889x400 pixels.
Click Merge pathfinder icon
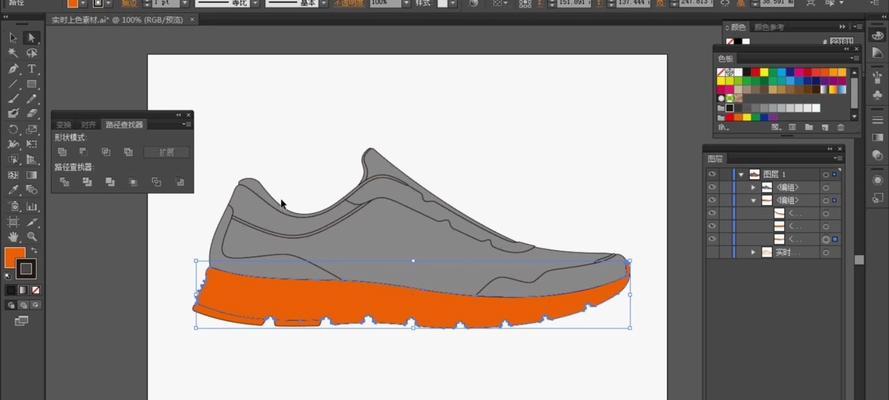110,182
